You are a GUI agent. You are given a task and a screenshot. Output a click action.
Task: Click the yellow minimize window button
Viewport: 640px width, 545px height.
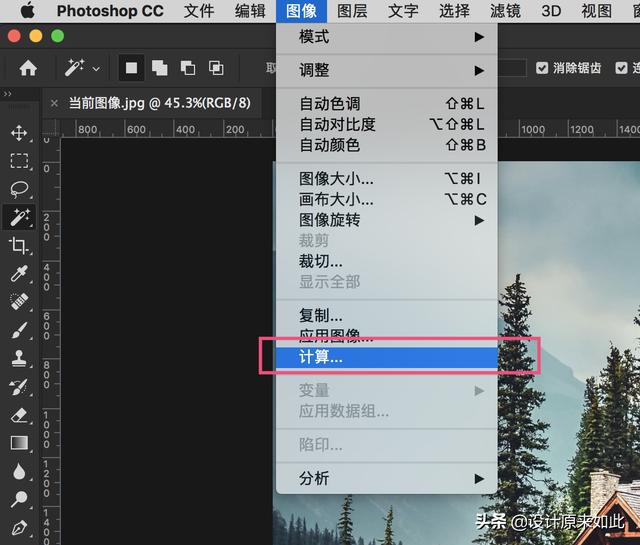[x=36, y=36]
